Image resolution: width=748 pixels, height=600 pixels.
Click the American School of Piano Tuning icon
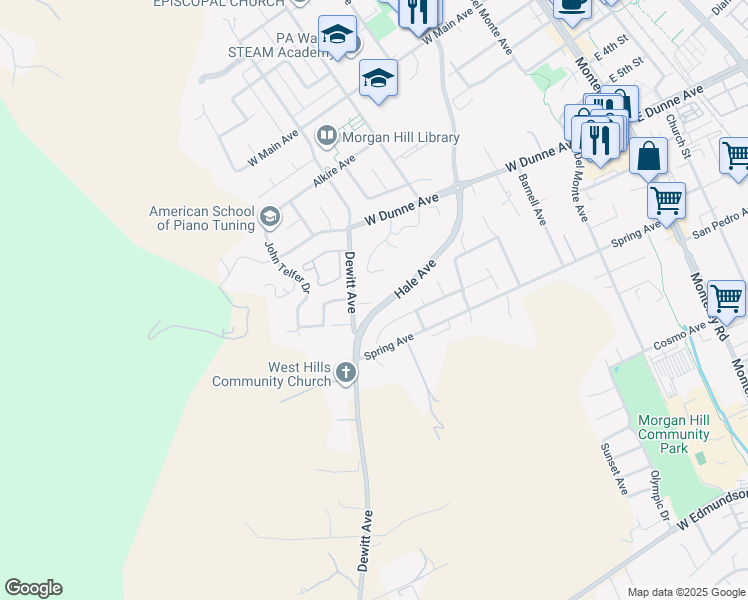[x=270, y=217]
